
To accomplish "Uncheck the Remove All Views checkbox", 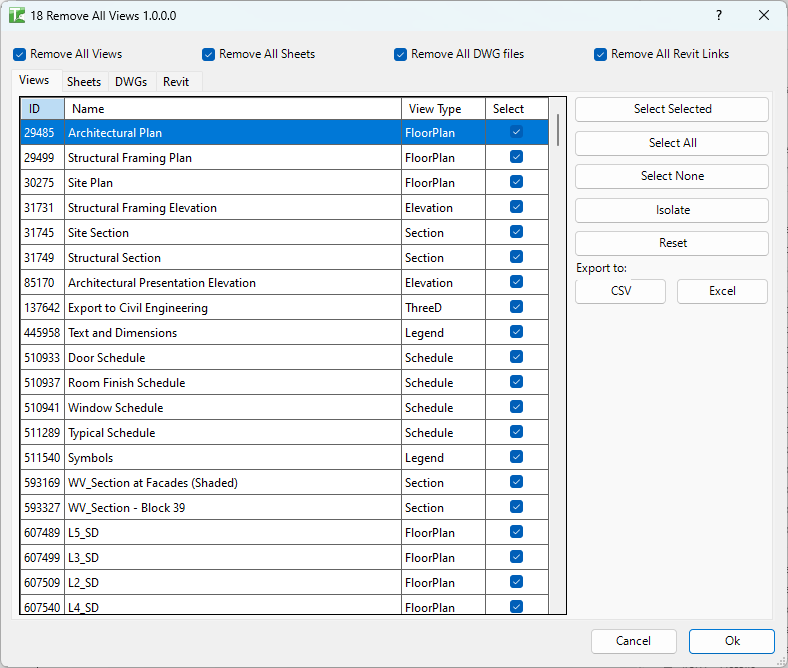I will coord(20,54).
